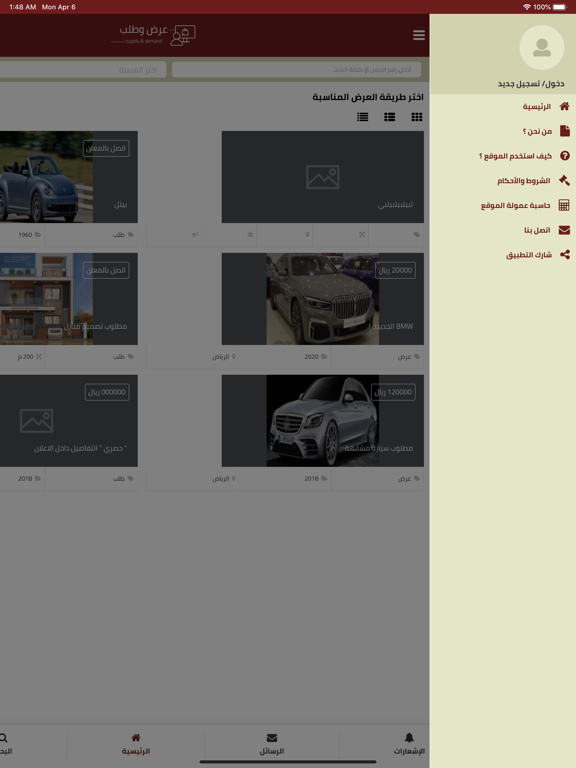576x768 pixels.
Task: Click طلب tag under بيتل ad
Action: 123,235
